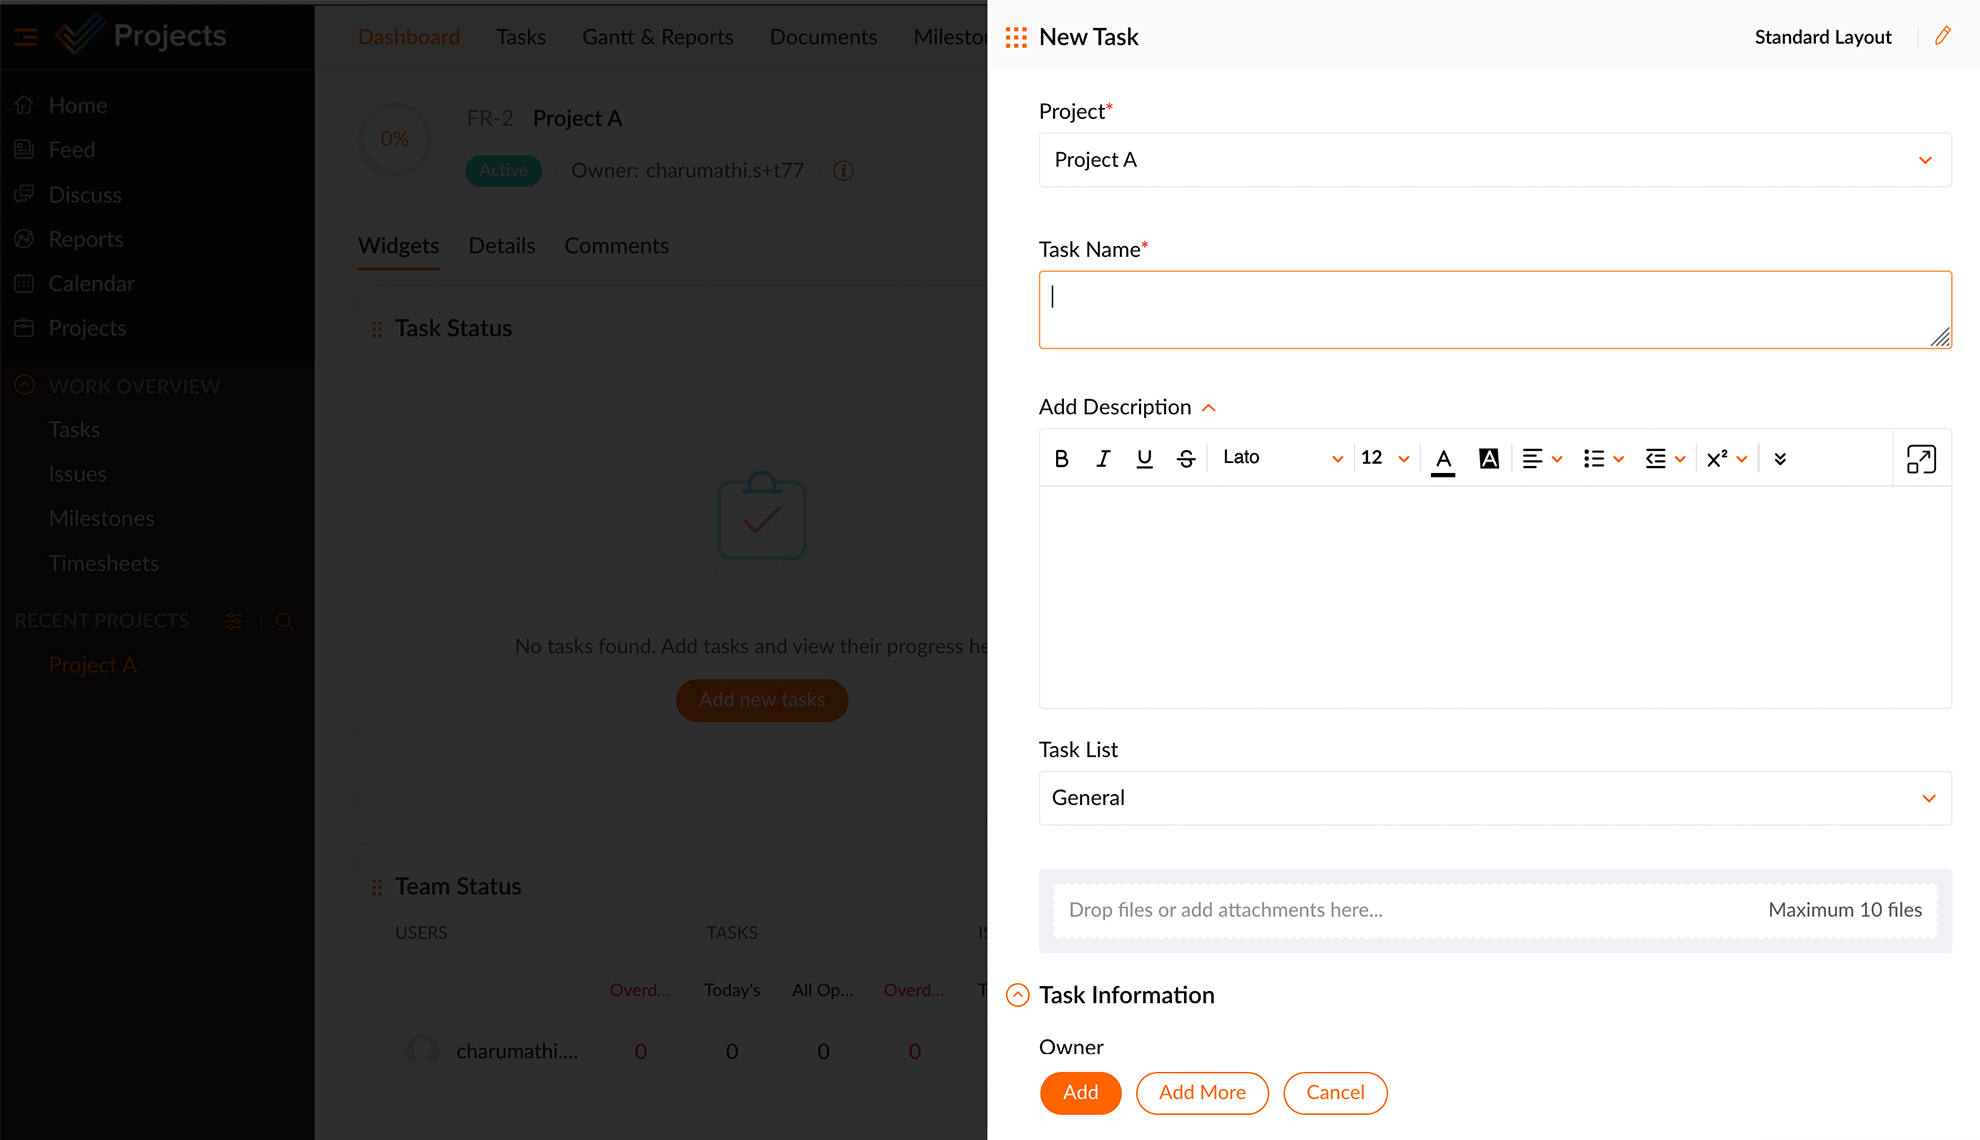1980x1140 pixels.
Task: Click the Italic formatting icon
Action: (1104, 457)
